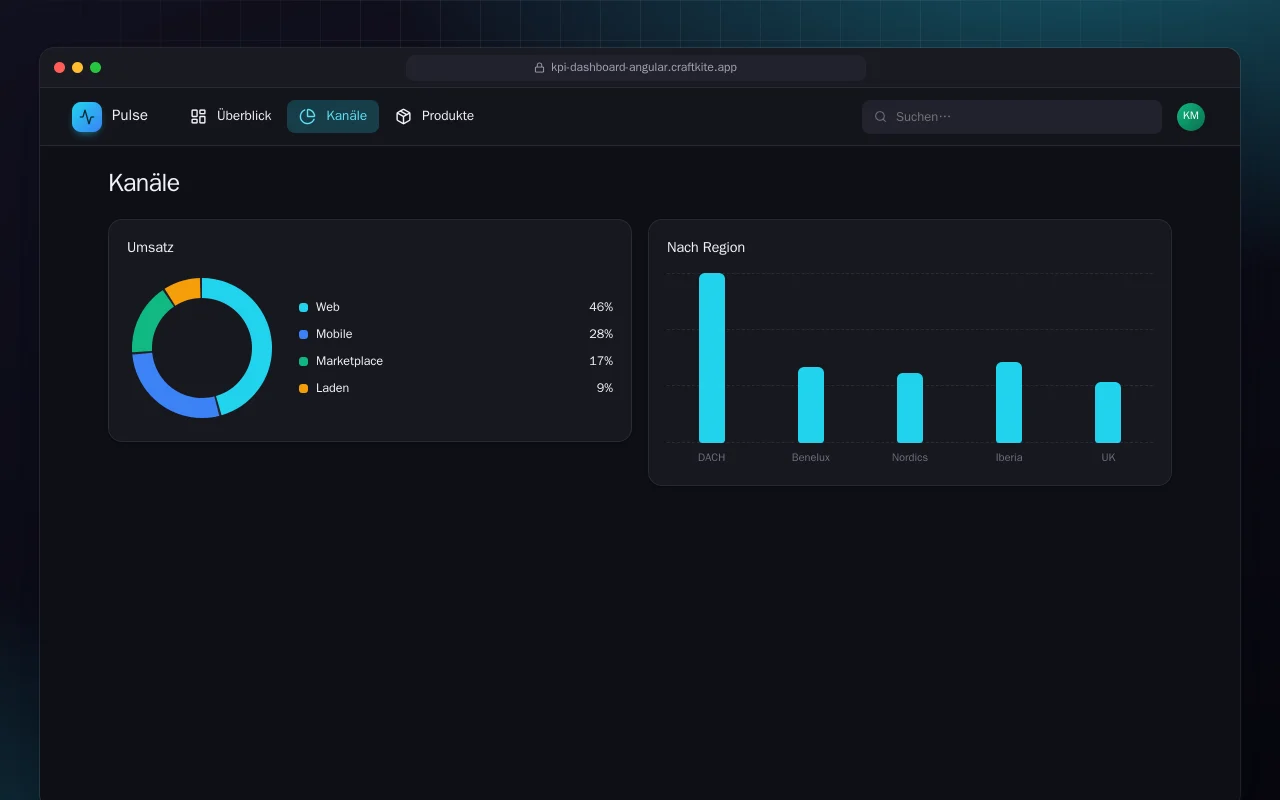Screen dimensions: 1280x800
Task: Select the Kanäle tab
Action: point(333,116)
